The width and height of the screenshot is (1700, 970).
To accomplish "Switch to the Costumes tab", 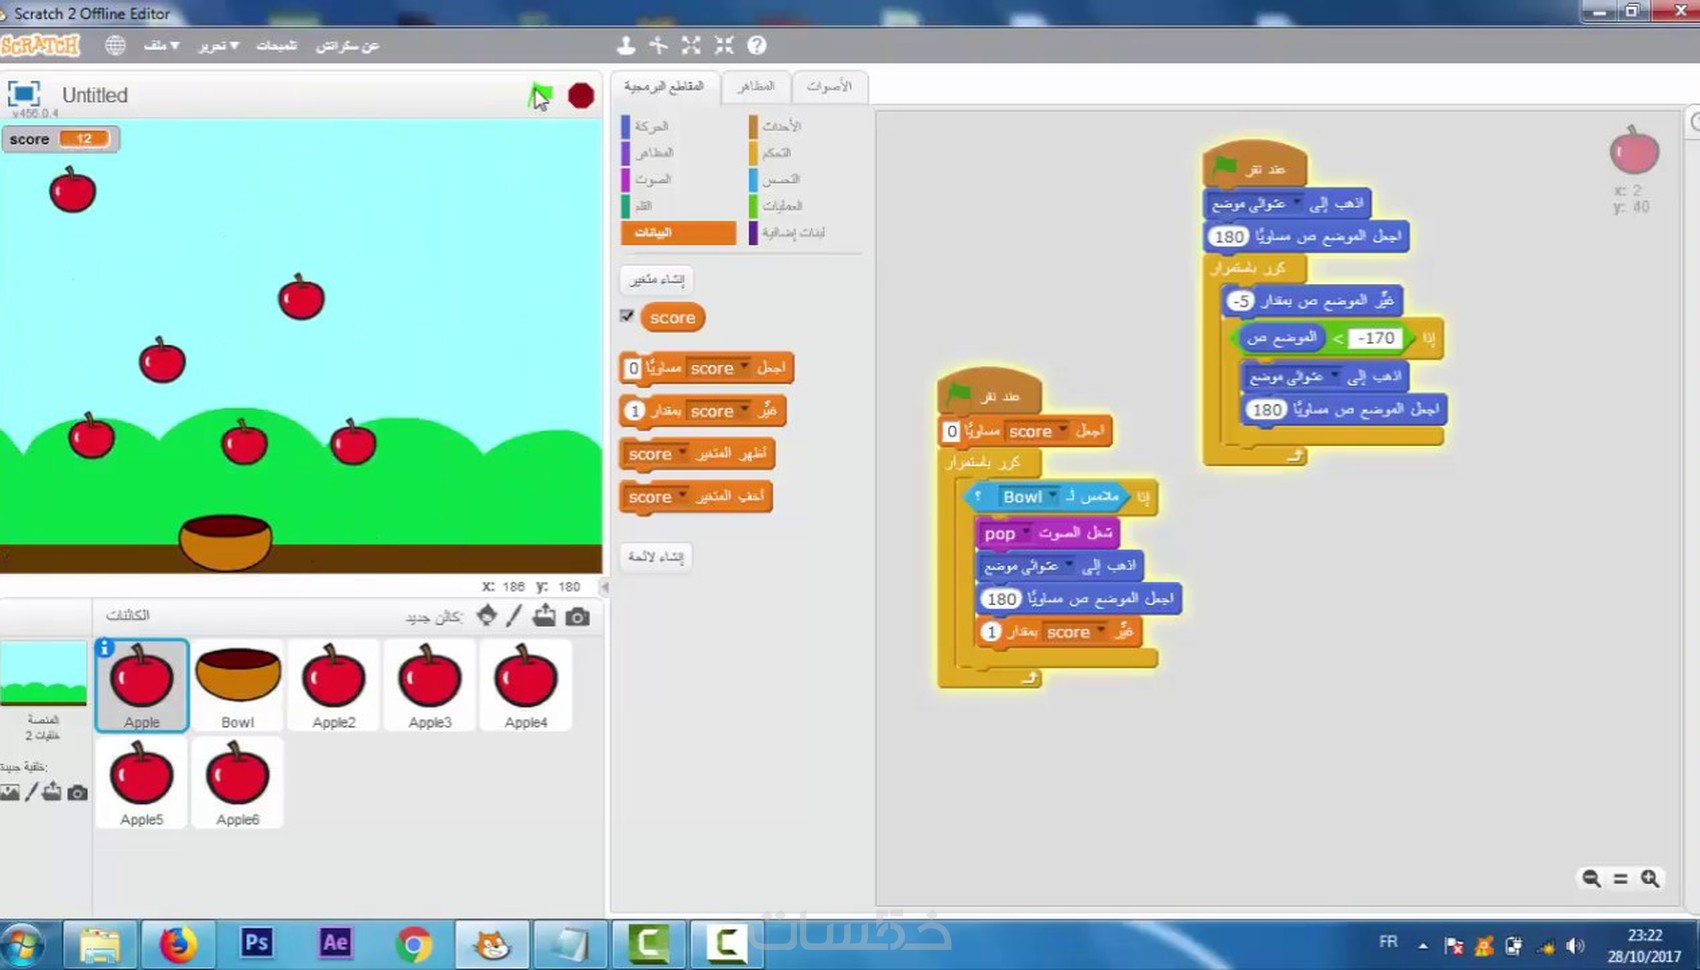I will coord(757,87).
